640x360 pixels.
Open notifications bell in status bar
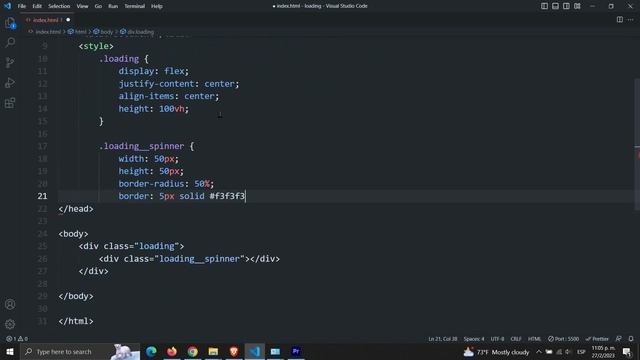[631, 339]
